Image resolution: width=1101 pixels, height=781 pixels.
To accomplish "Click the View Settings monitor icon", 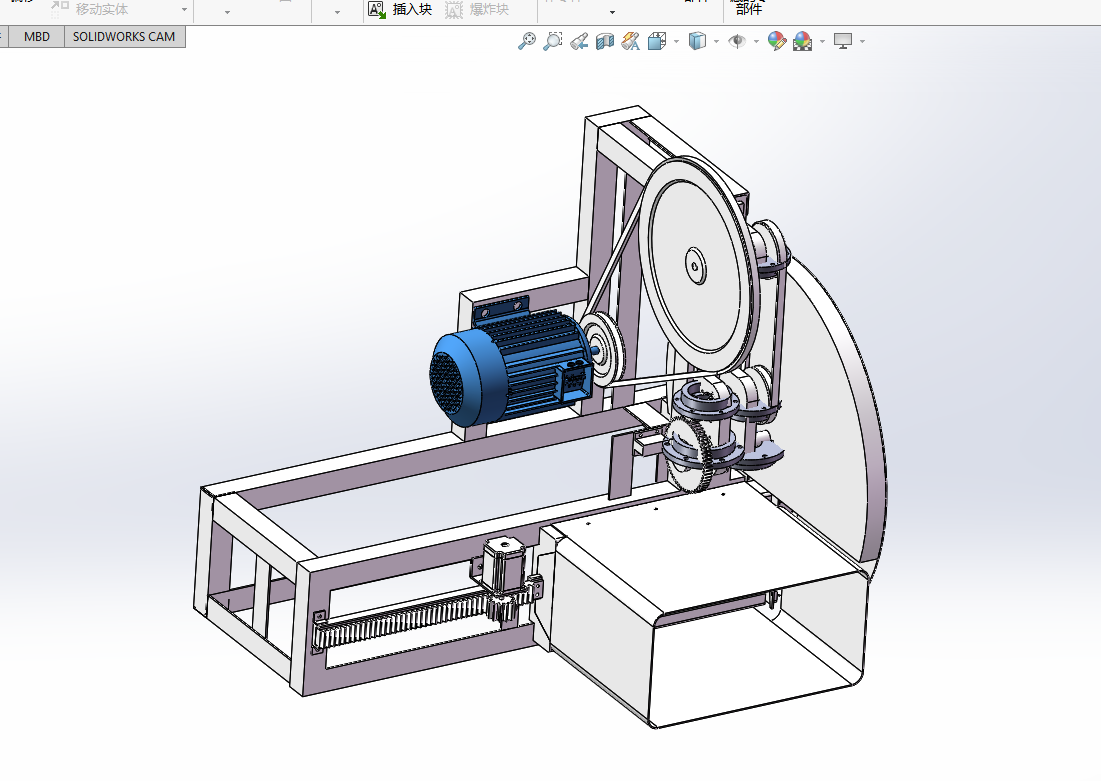I will pos(843,41).
